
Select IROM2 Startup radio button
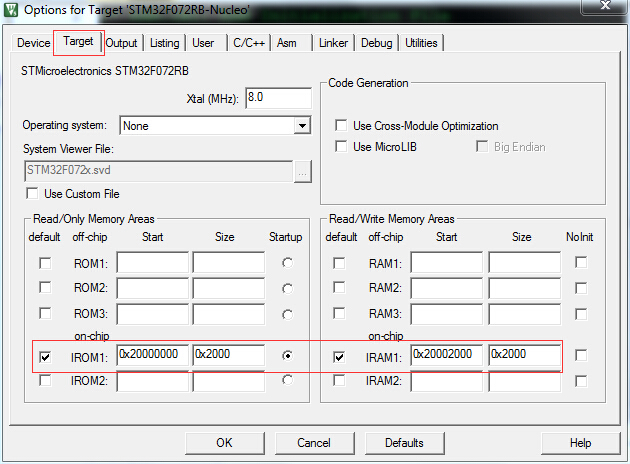tap(287, 380)
